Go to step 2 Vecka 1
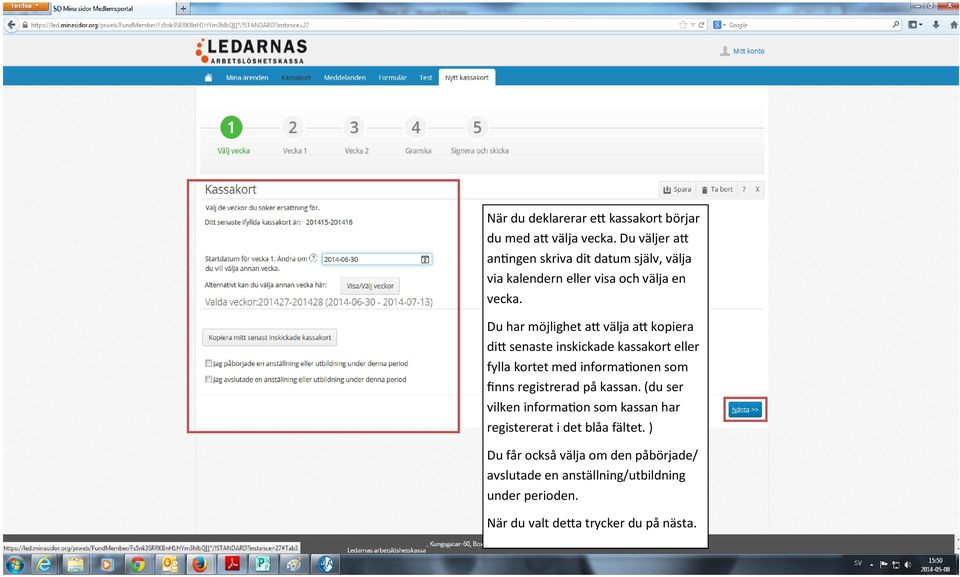Image resolution: width=960 pixels, height=577 pixels. pyautogui.click(x=293, y=127)
